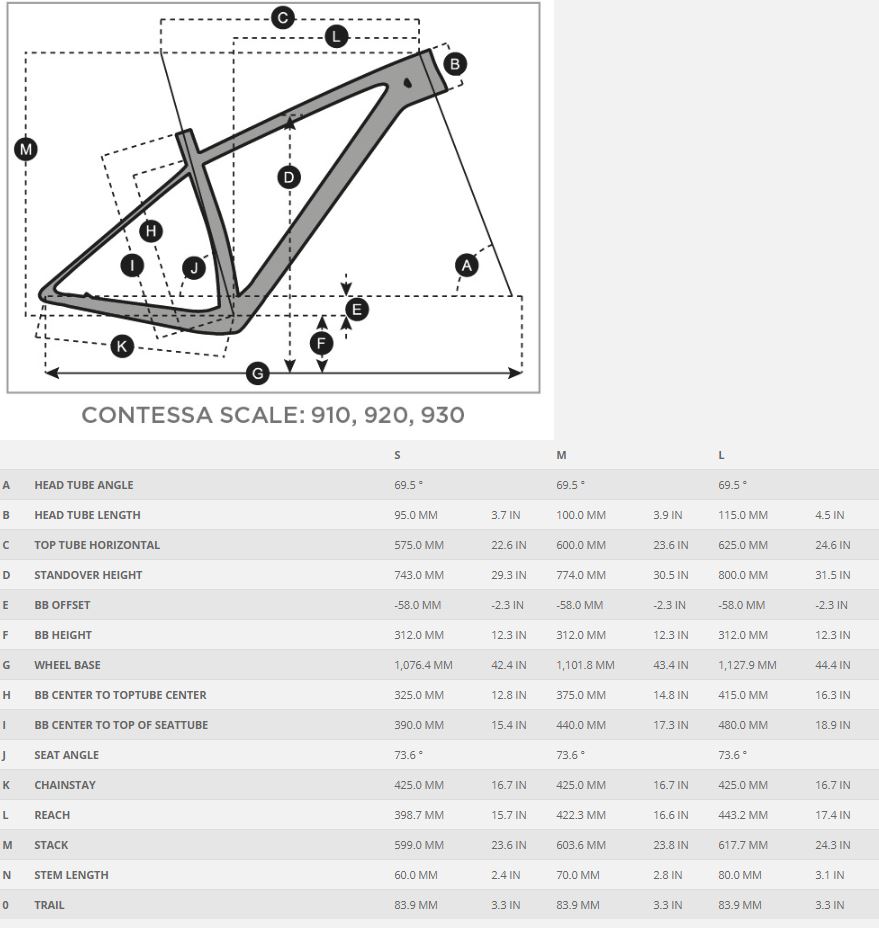Select the L size column header

click(721, 455)
